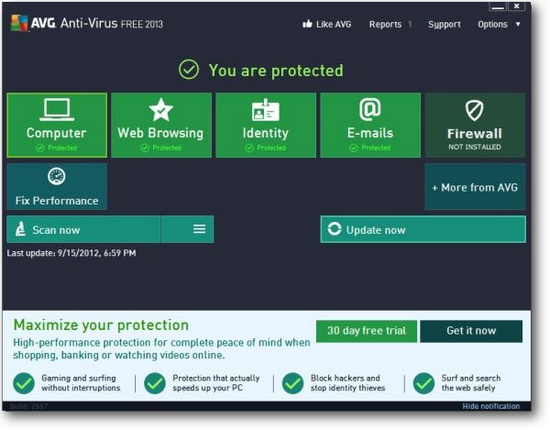550x430 pixels.
Task: Start a scan with Scan now
Action: point(83,229)
